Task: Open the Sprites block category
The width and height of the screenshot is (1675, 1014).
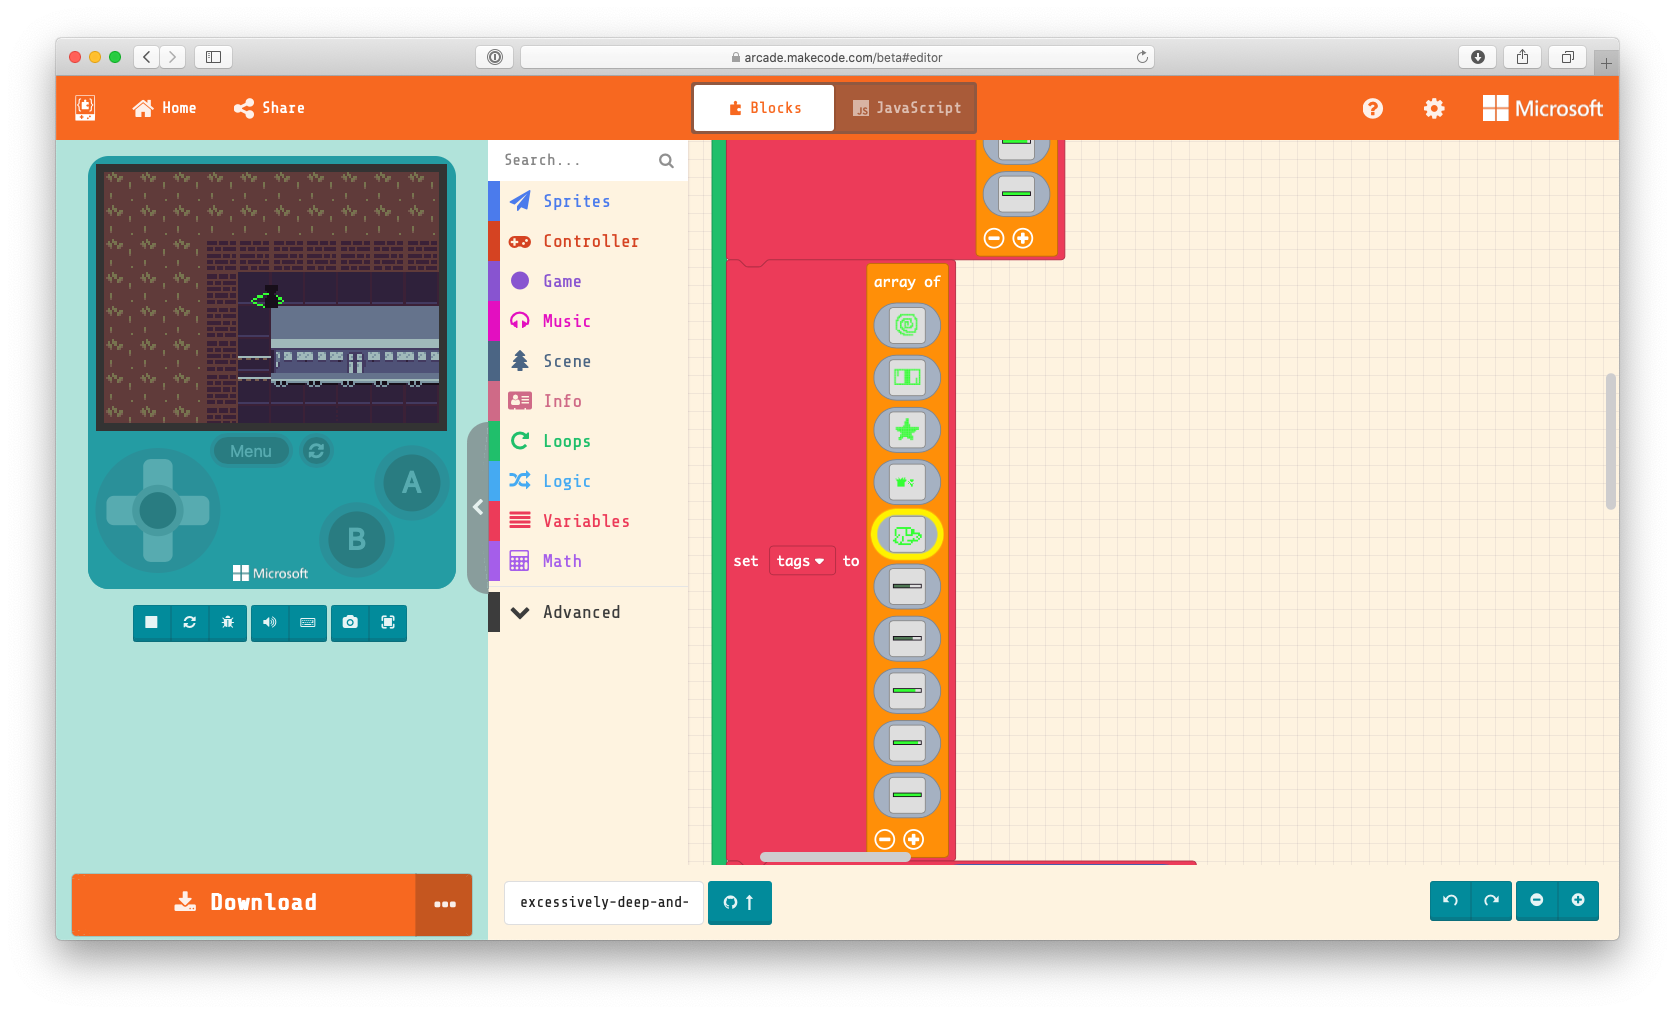Action: pyautogui.click(x=588, y=201)
